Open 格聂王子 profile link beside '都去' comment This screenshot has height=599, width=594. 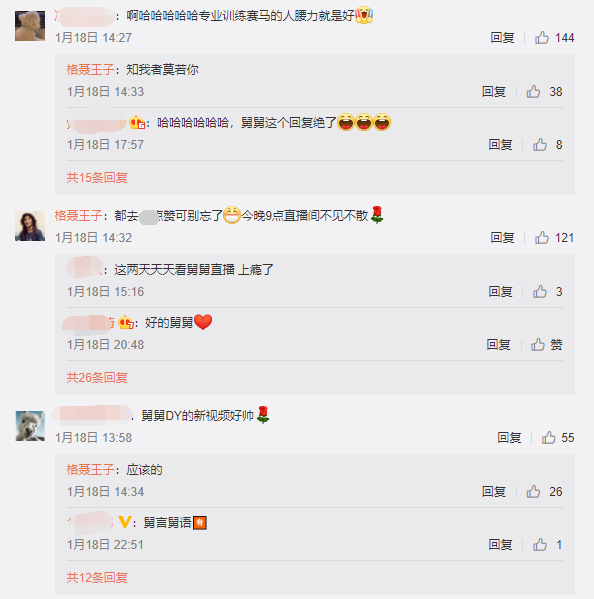pos(78,216)
